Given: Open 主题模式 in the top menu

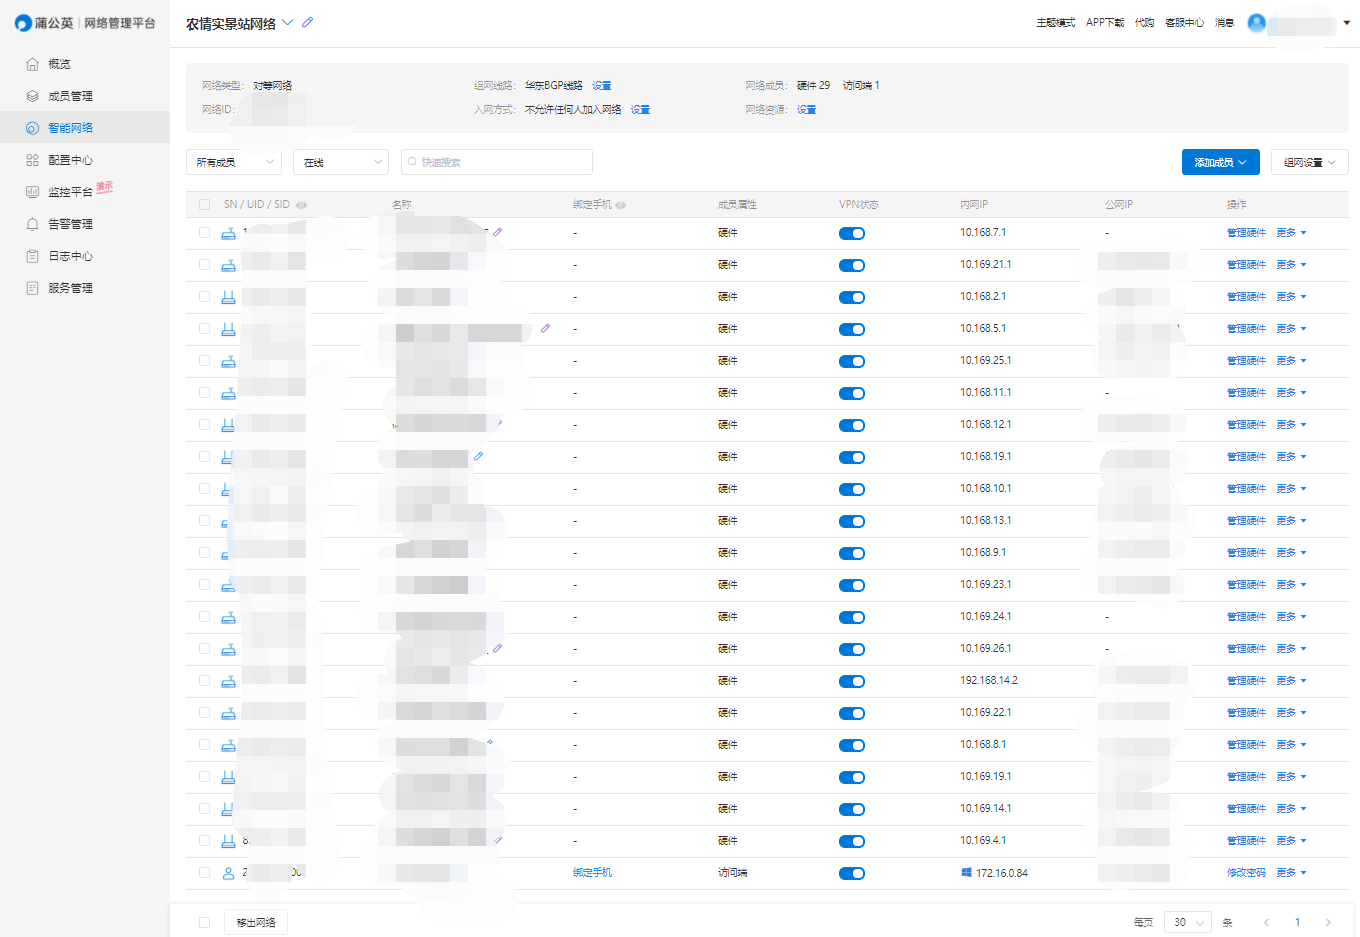Looking at the screenshot, I should pos(1055,22).
